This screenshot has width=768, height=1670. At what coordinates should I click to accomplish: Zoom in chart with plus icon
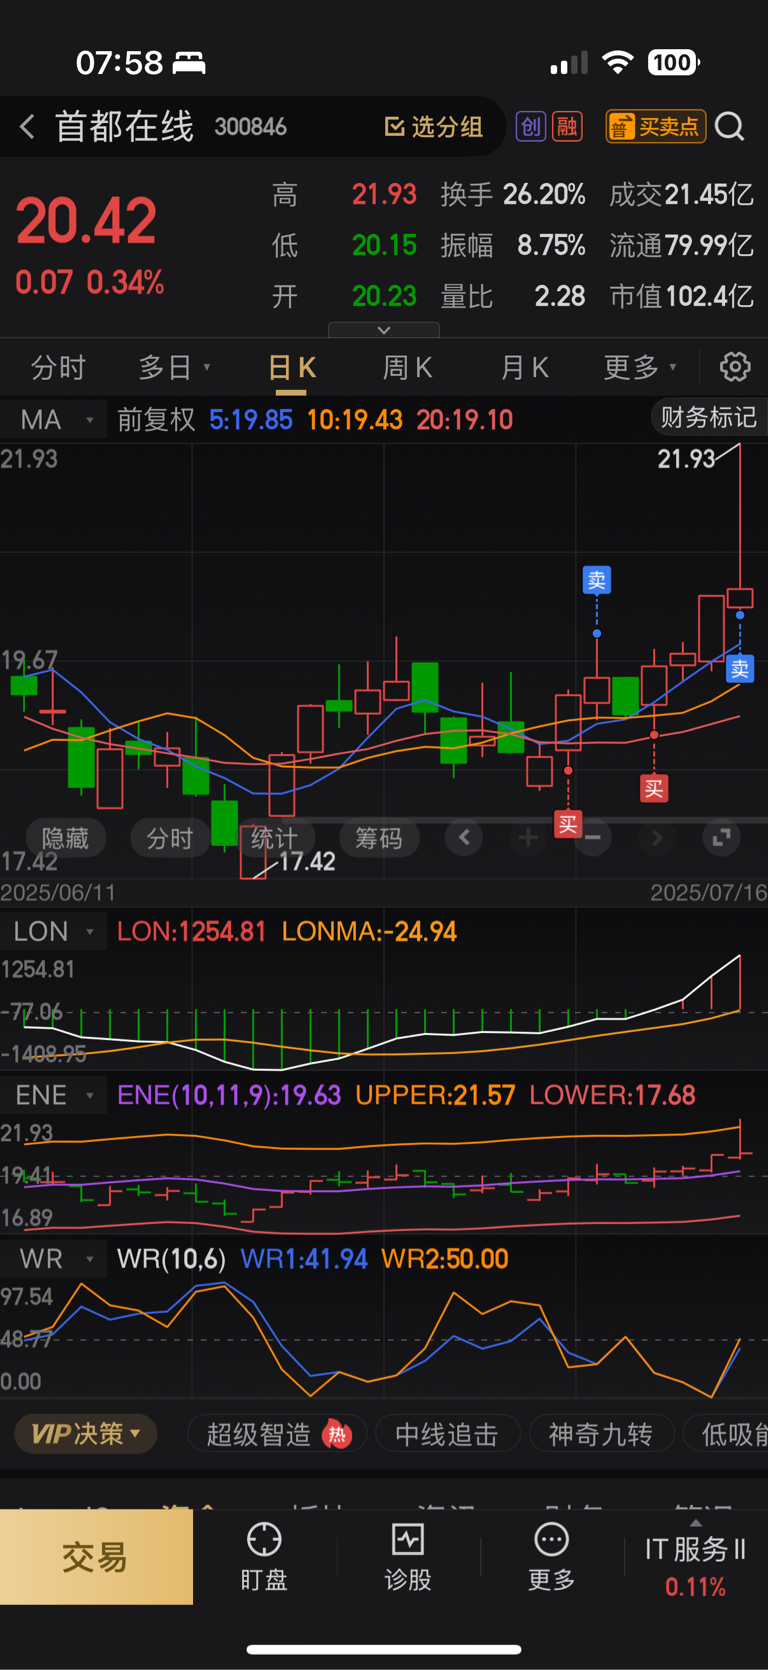coord(528,837)
